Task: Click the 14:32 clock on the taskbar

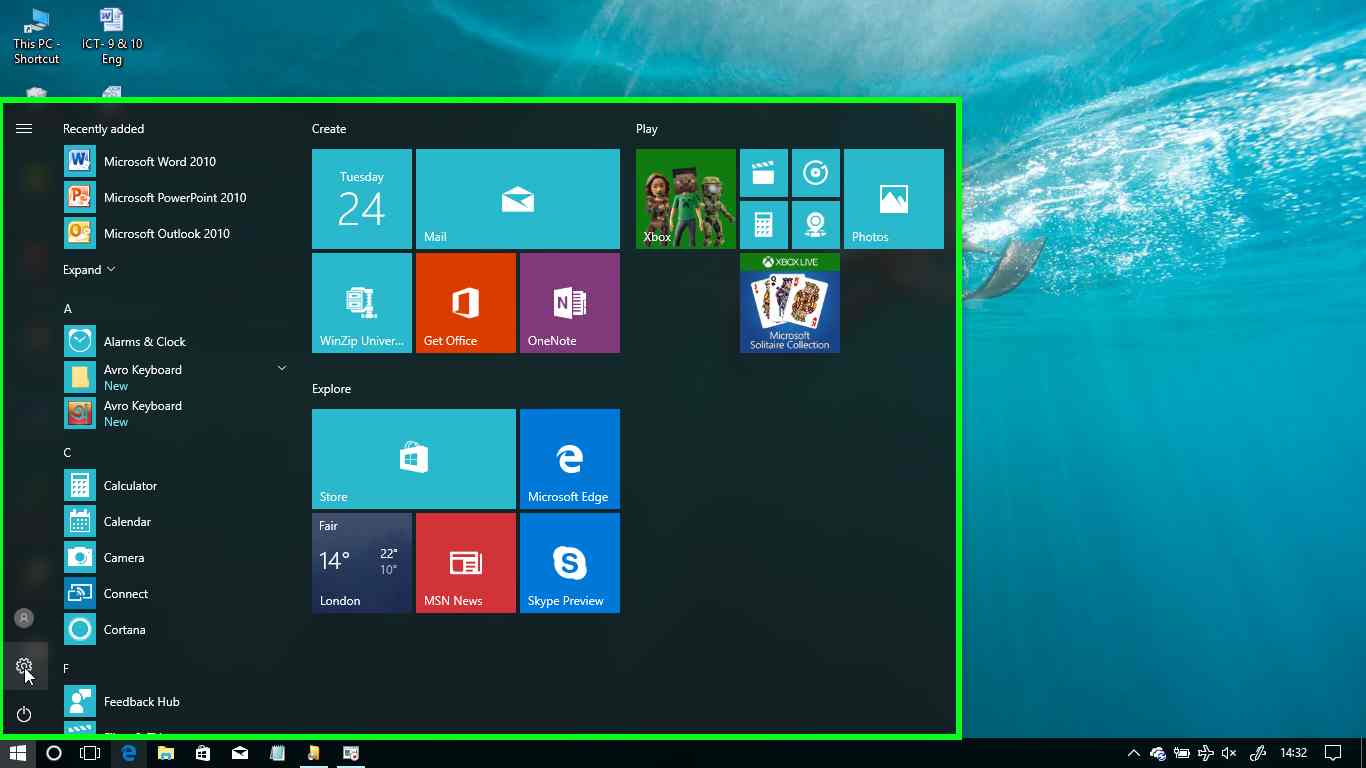Action: 1294,753
